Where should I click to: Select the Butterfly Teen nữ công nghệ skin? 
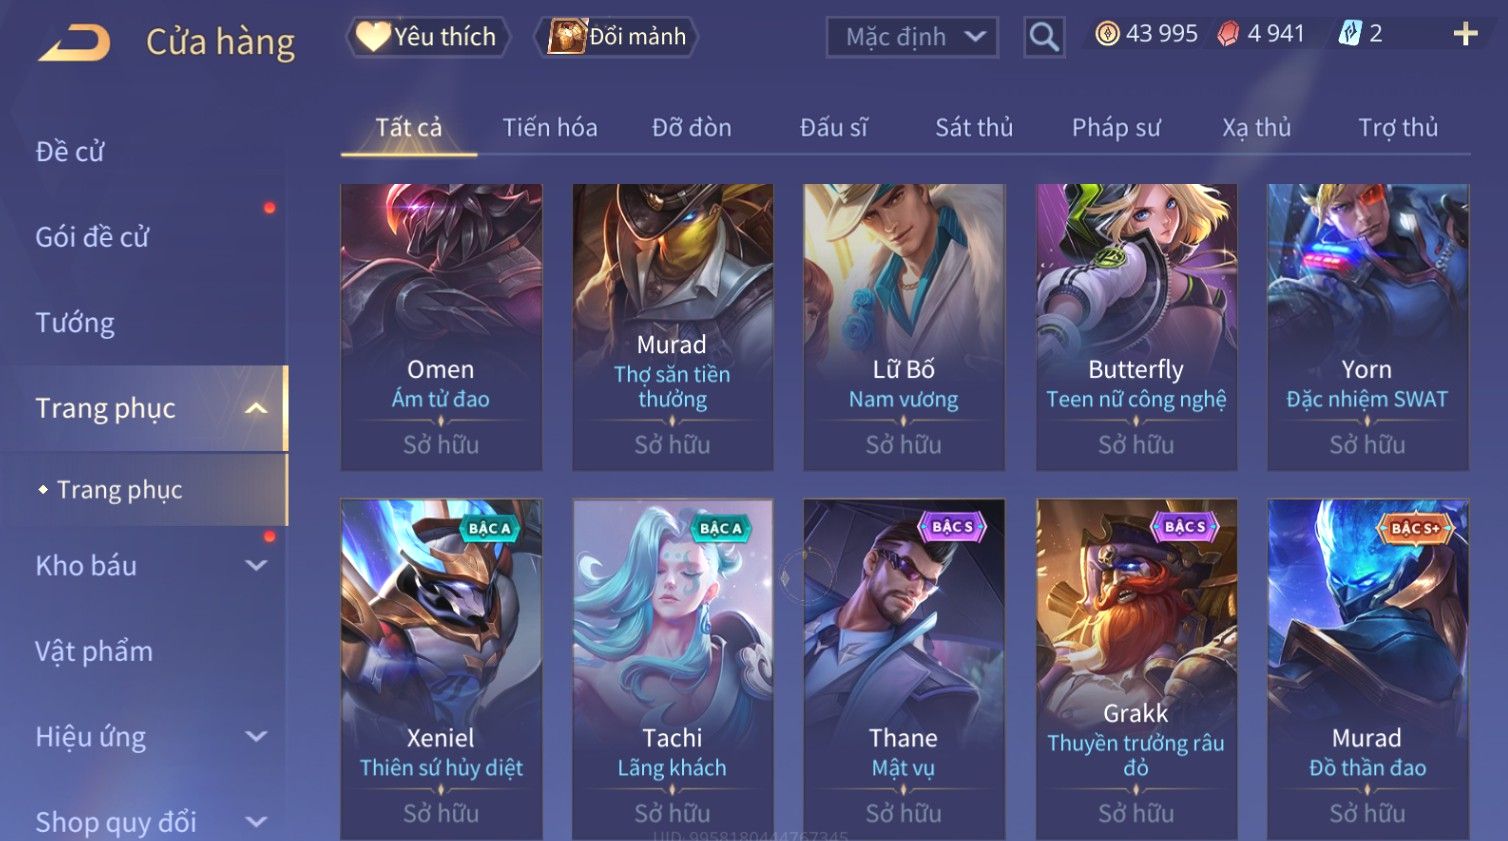click(1136, 327)
